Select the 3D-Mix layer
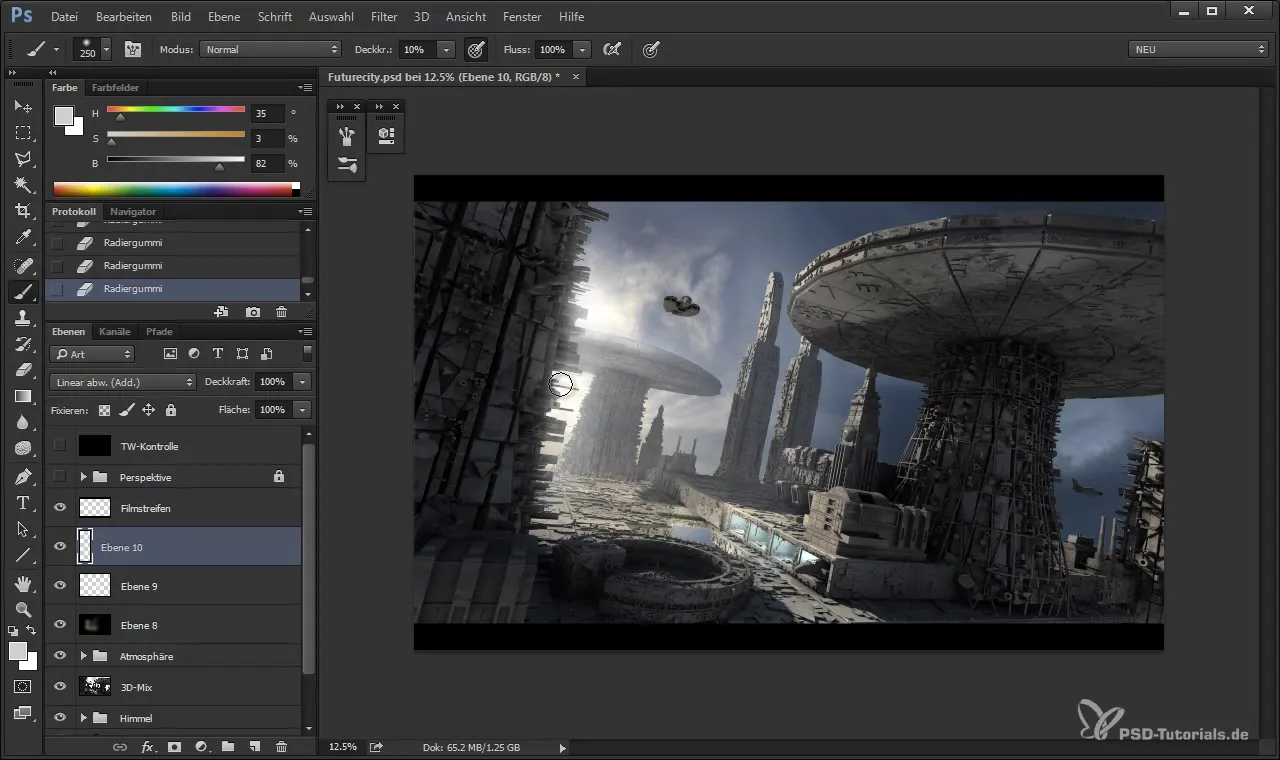The width and height of the screenshot is (1280, 760). (x=174, y=687)
